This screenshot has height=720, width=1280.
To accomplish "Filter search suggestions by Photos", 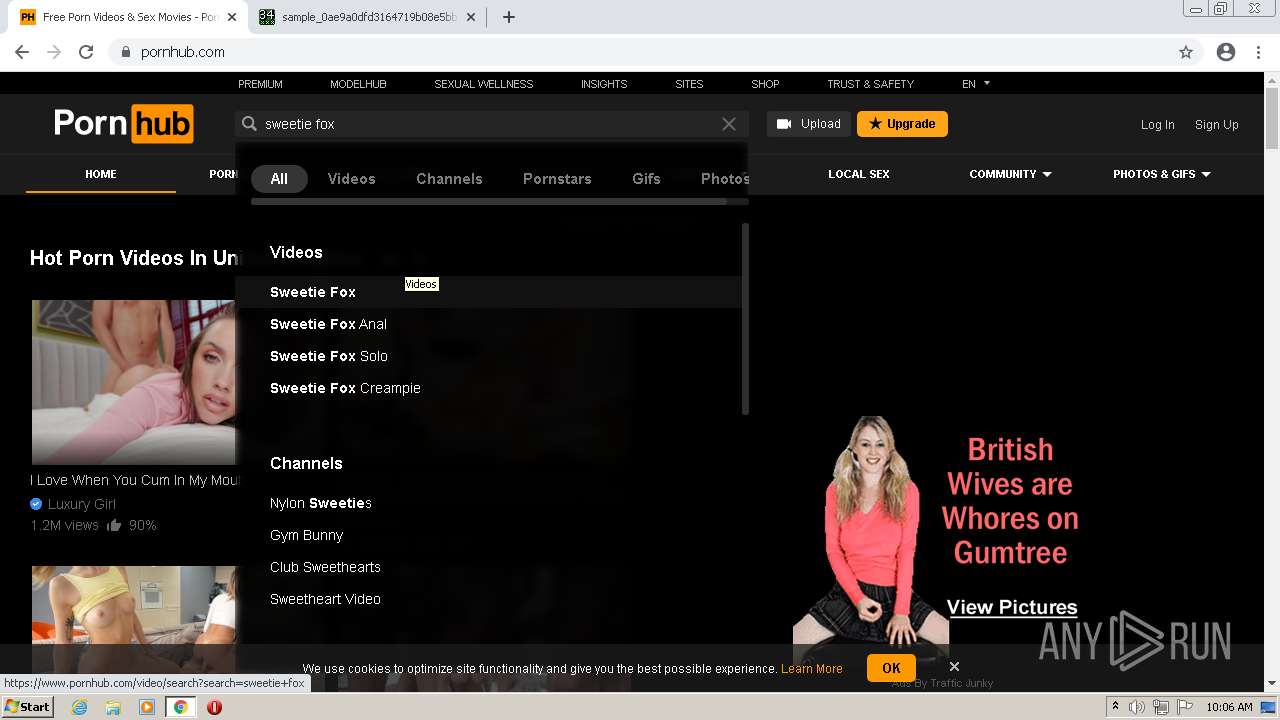I will pyautogui.click(x=725, y=179).
